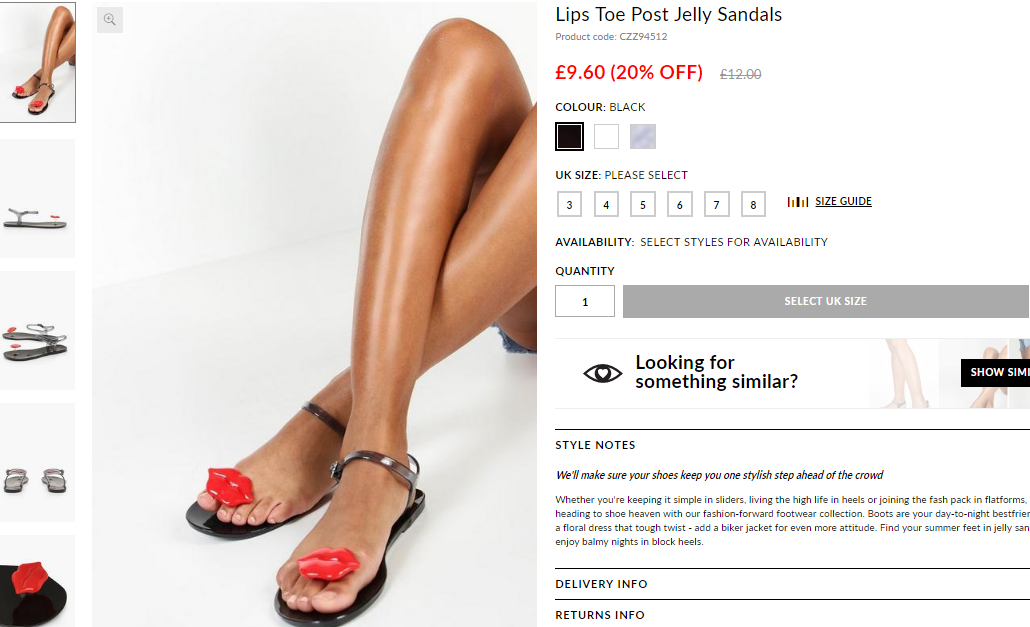Pick the lilac glitter colour swatch

pos(643,137)
